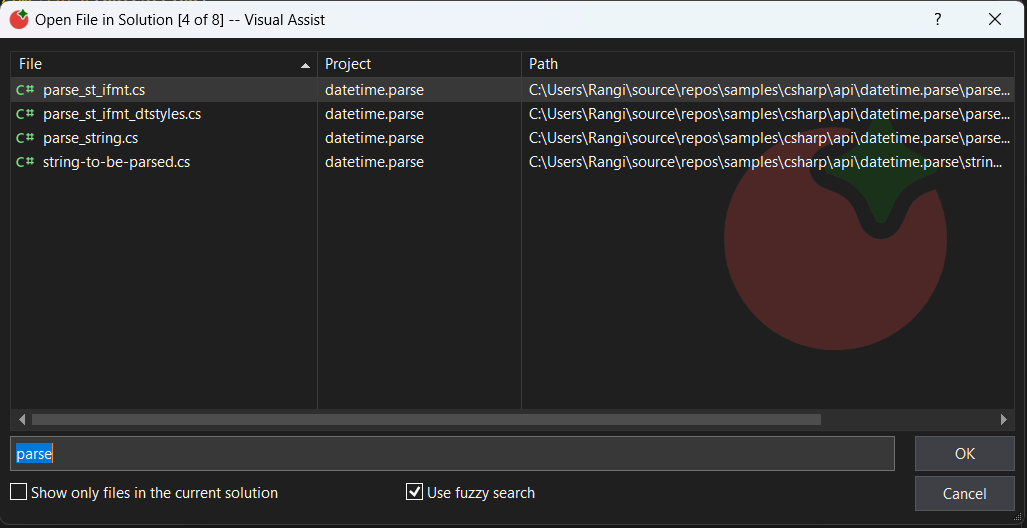
Task: Close the Open File in Solution dialog
Action: click(995, 20)
